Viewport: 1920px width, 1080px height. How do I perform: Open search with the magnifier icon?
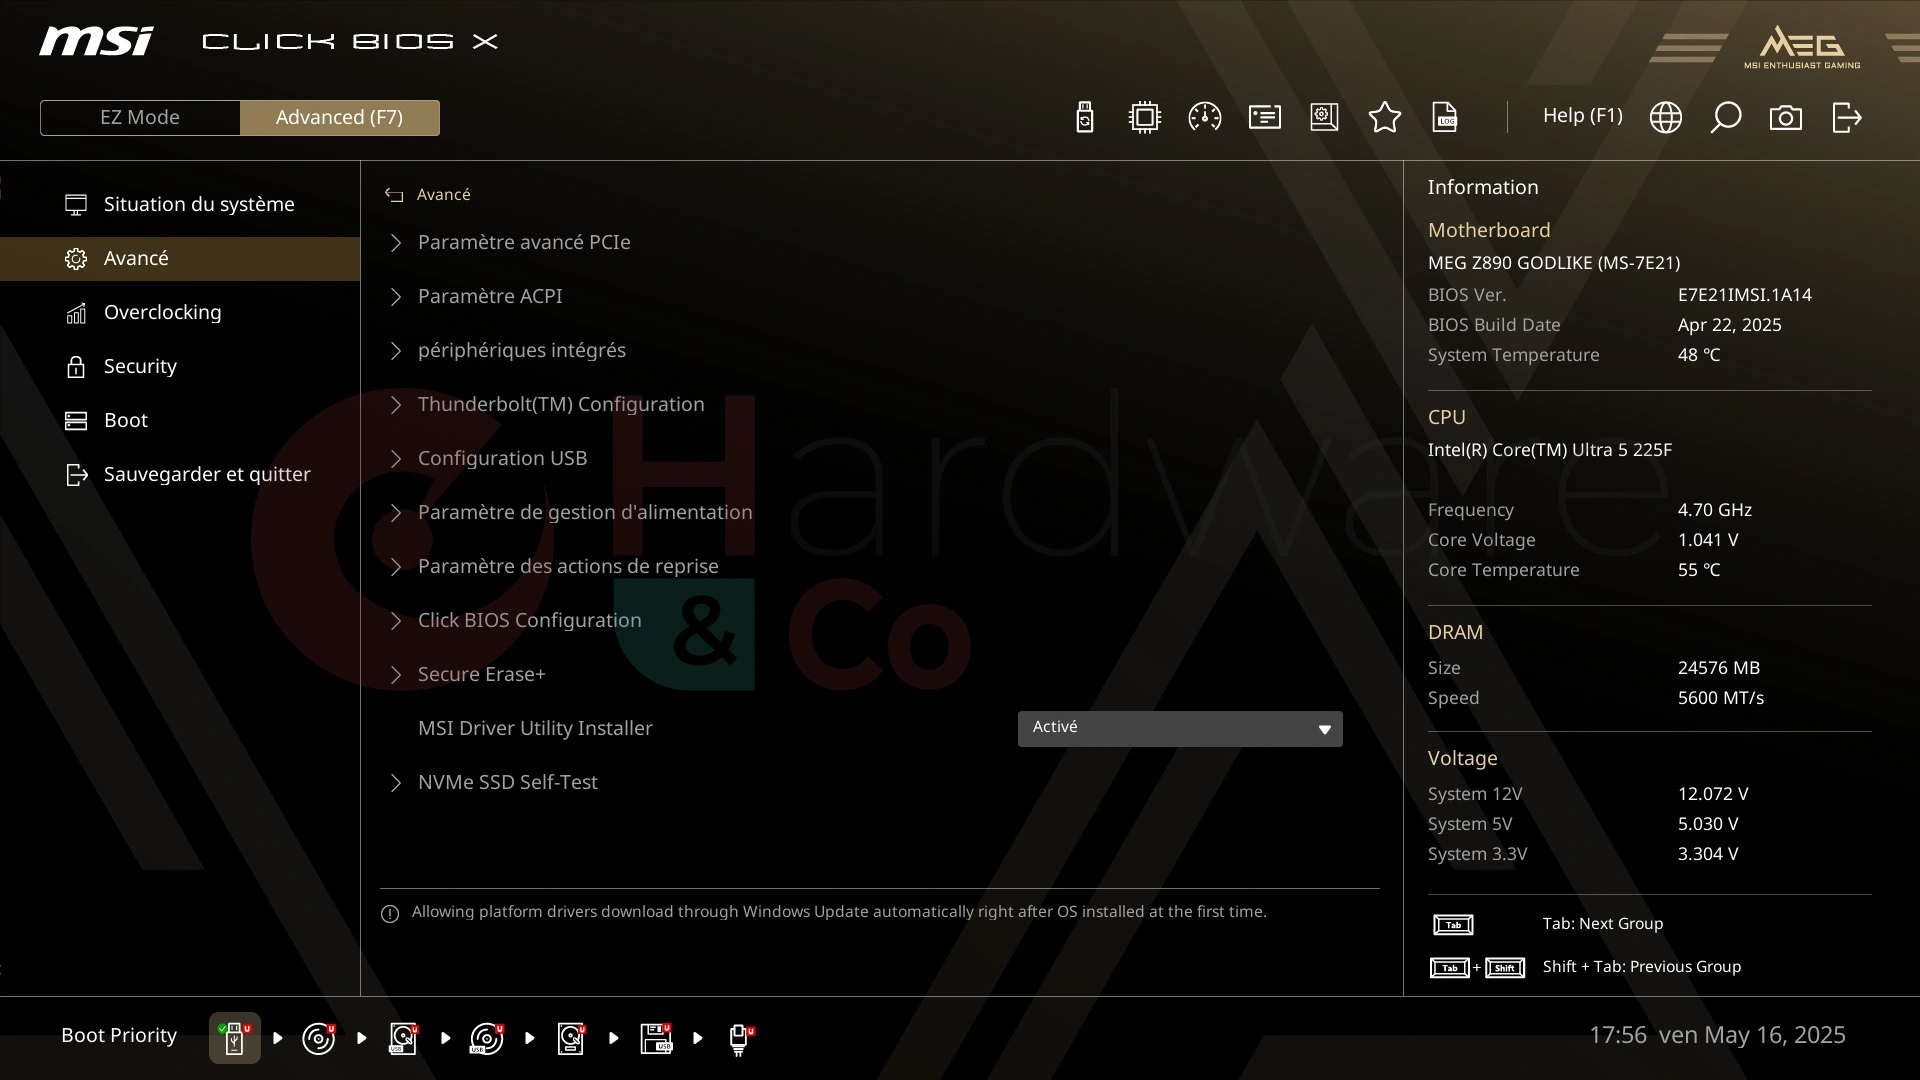1726,117
